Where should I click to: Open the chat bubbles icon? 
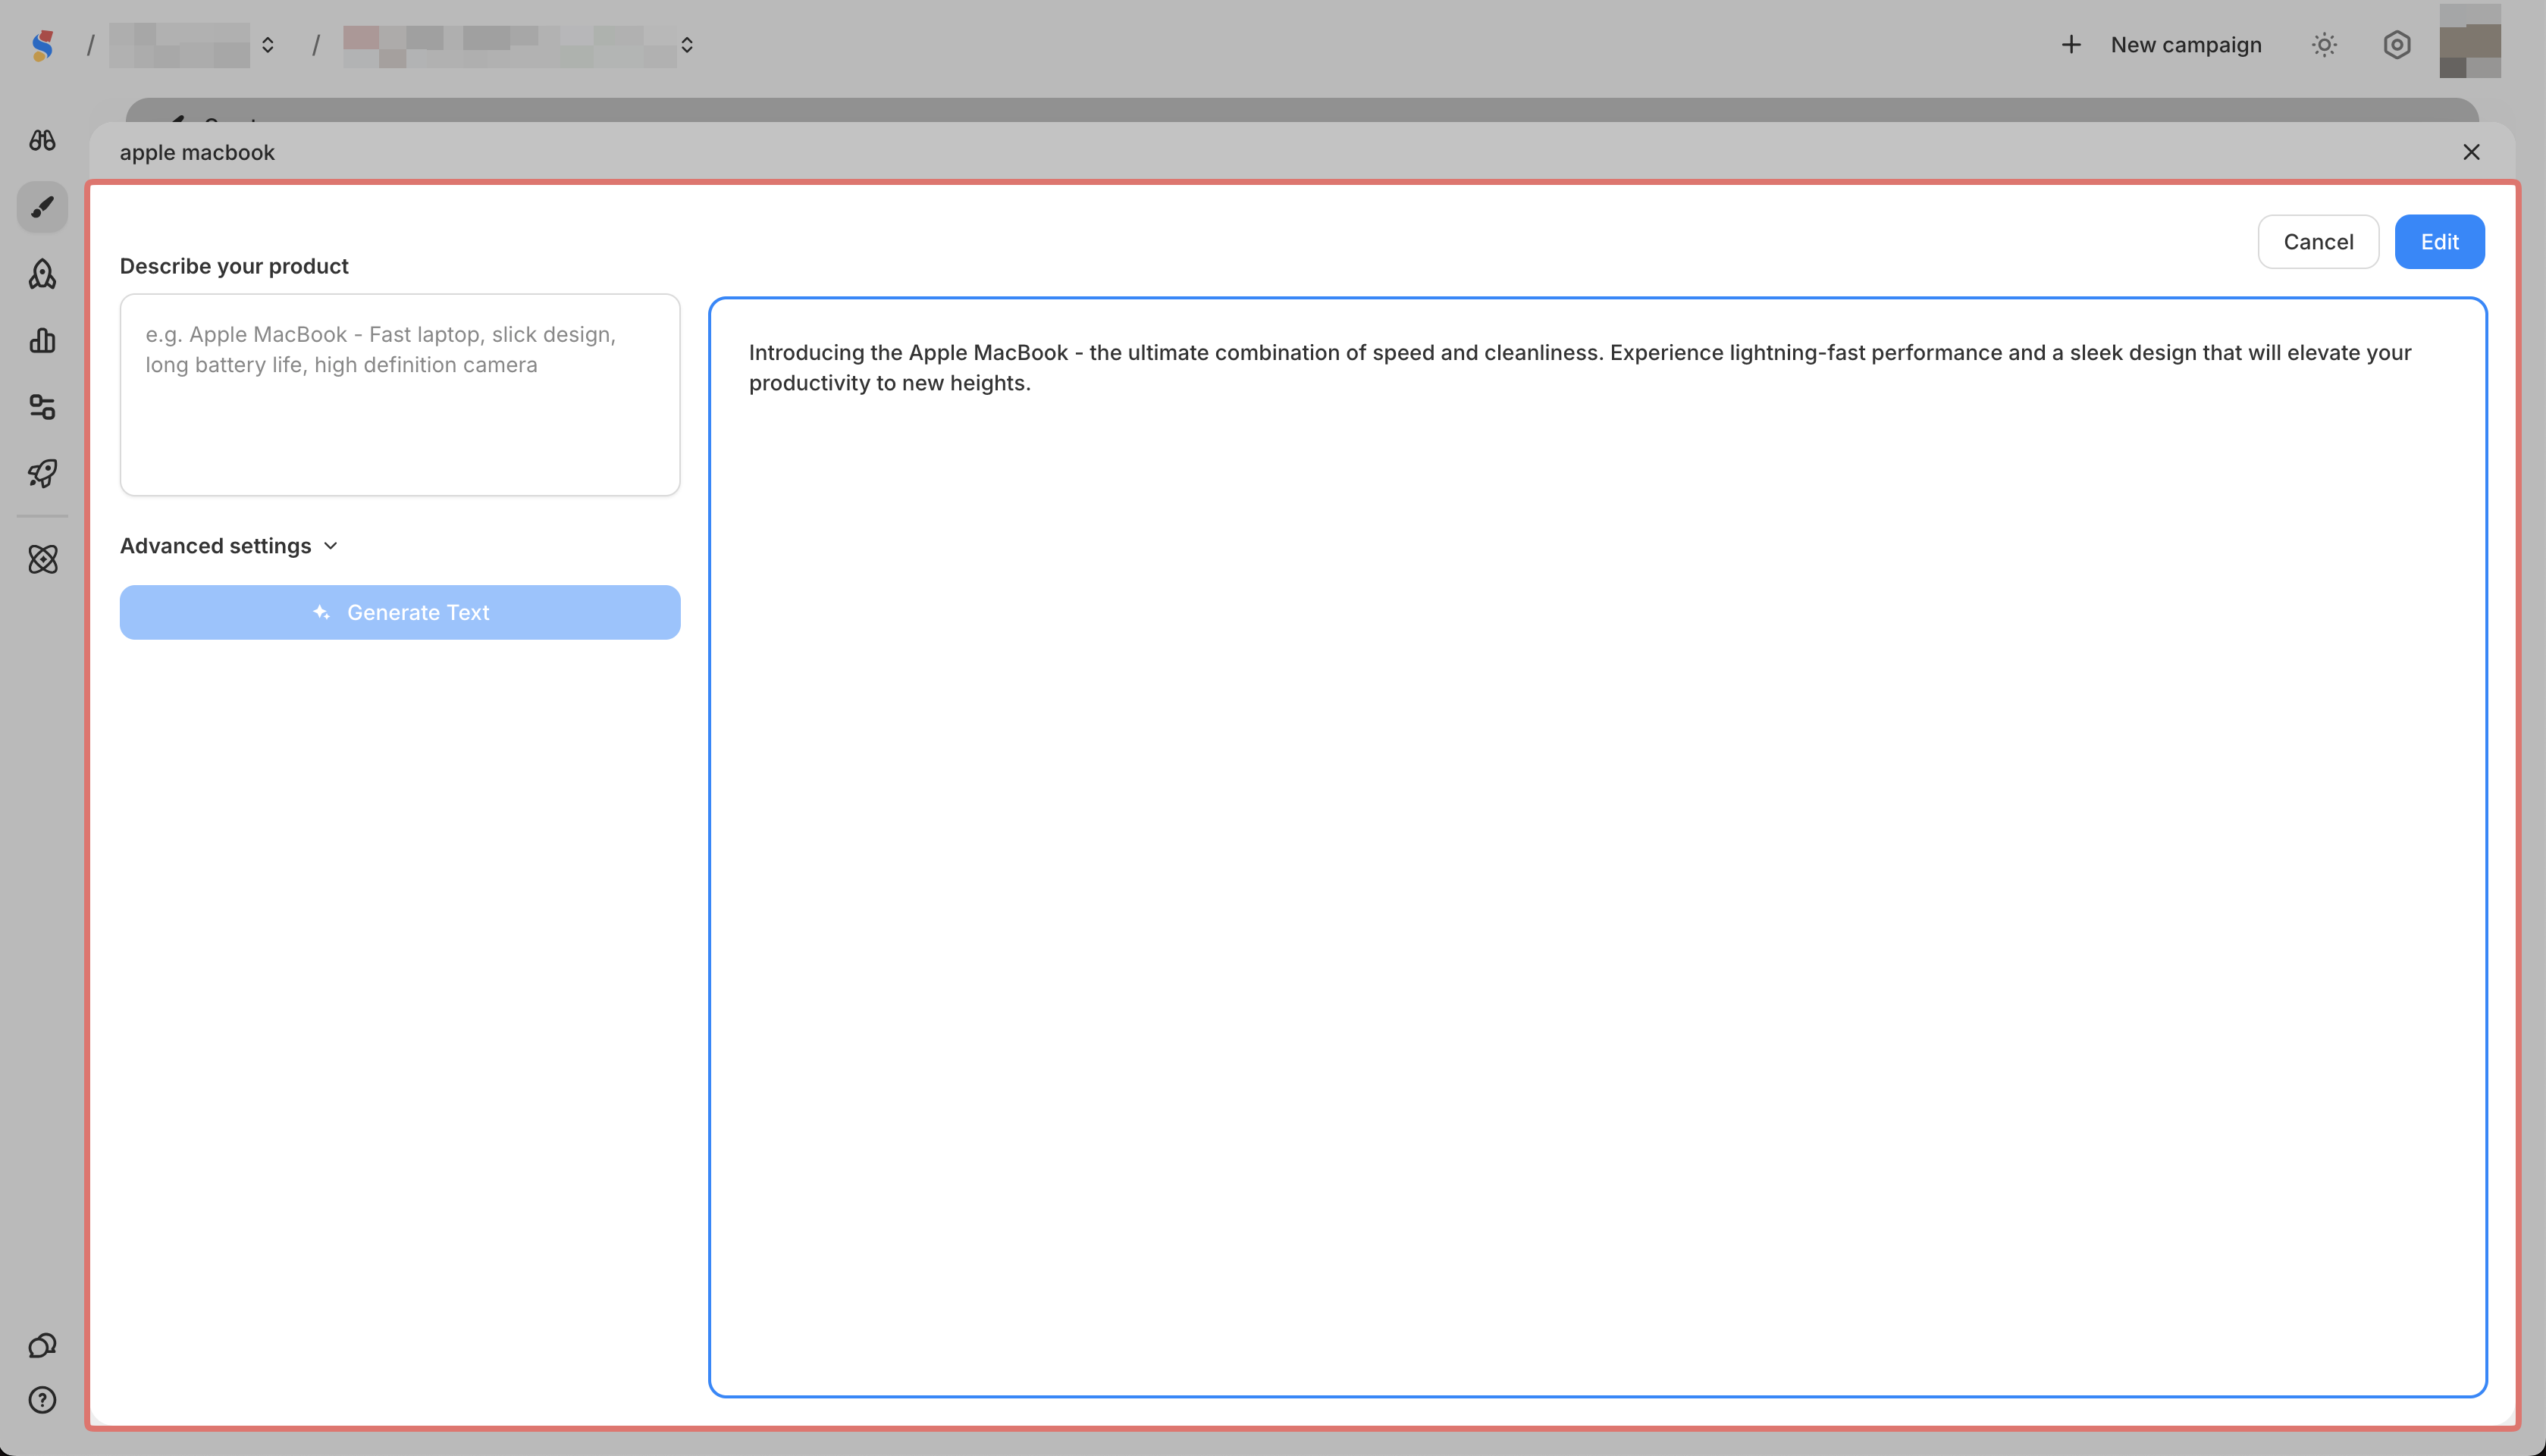click(42, 1346)
